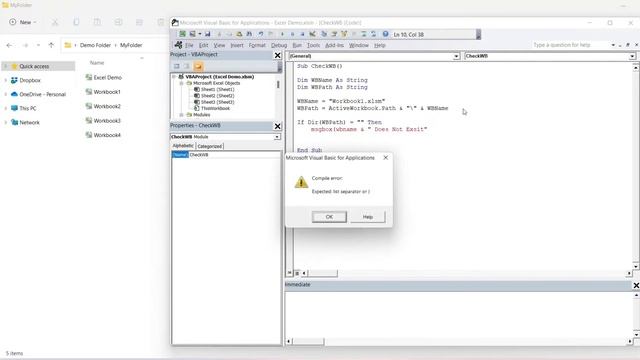The height and width of the screenshot is (360, 640).
Task: Click the (Name) property field CheckWB
Action: click(x=234, y=155)
